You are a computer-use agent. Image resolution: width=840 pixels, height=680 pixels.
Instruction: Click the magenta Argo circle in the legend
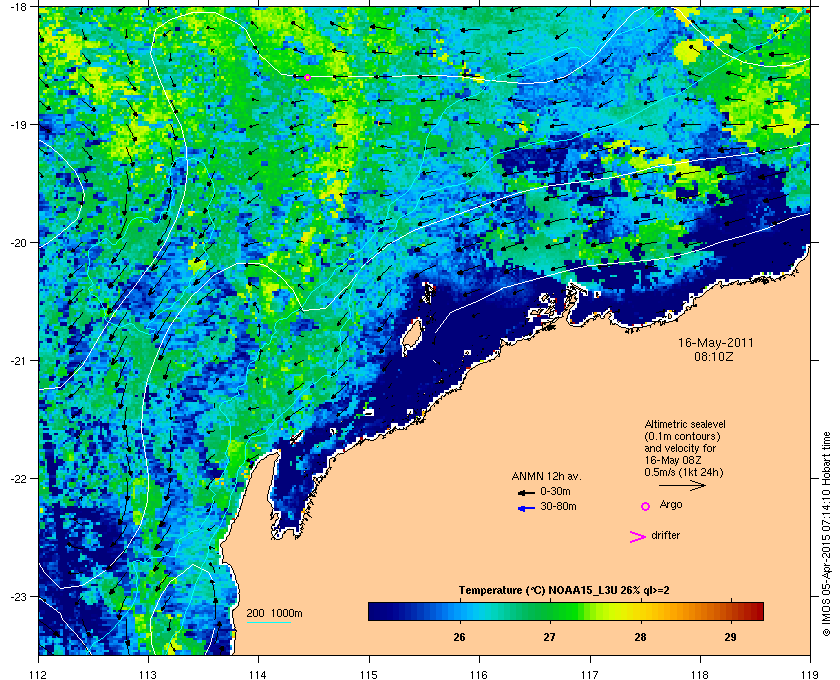tap(646, 506)
